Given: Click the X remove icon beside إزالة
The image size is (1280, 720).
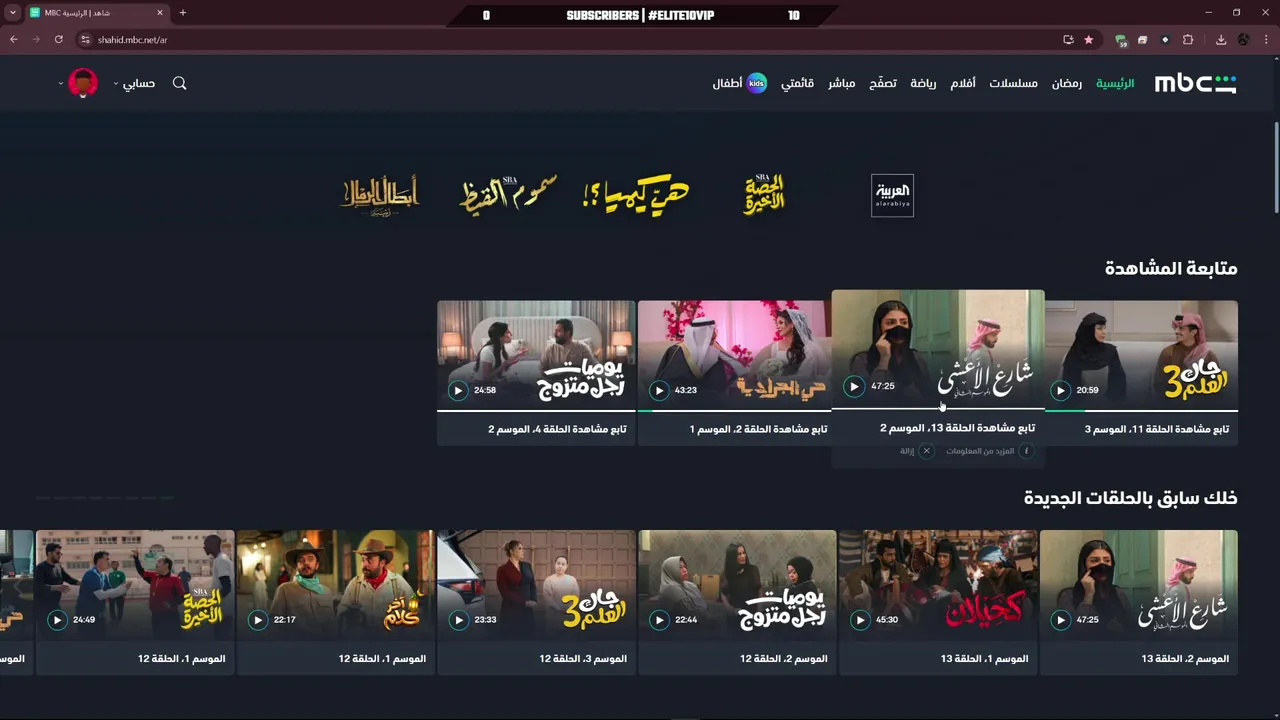Looking at the screenshot, I should tap(926, 451).
